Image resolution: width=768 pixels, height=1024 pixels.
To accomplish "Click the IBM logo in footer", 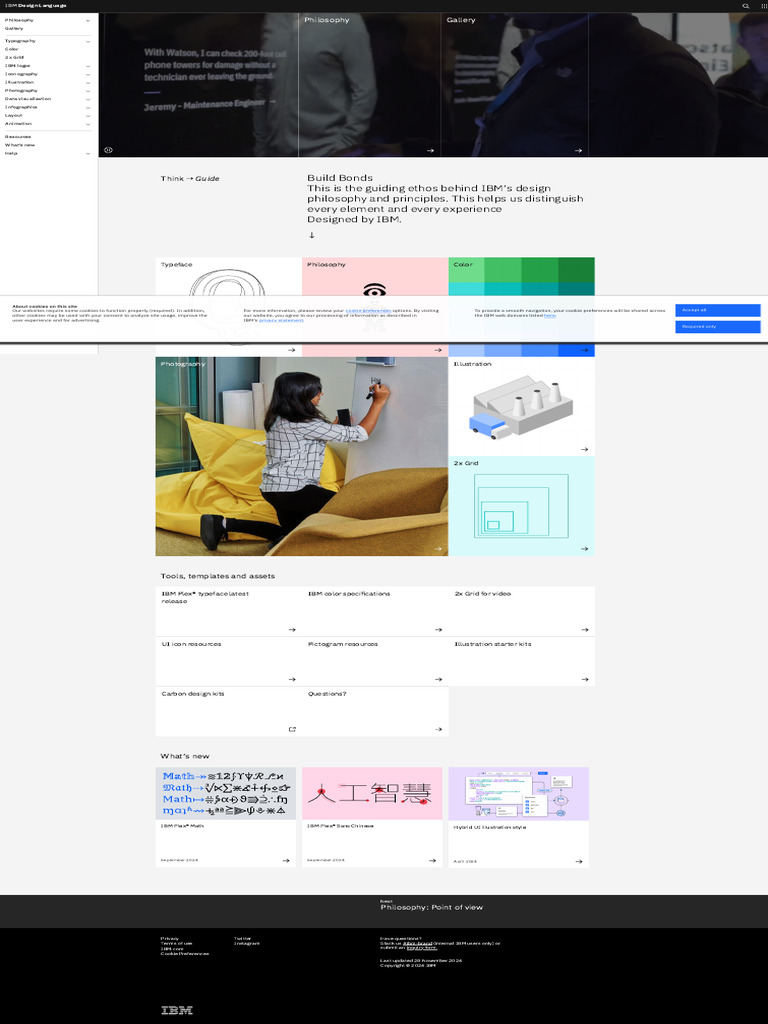I will (177, 1010).
